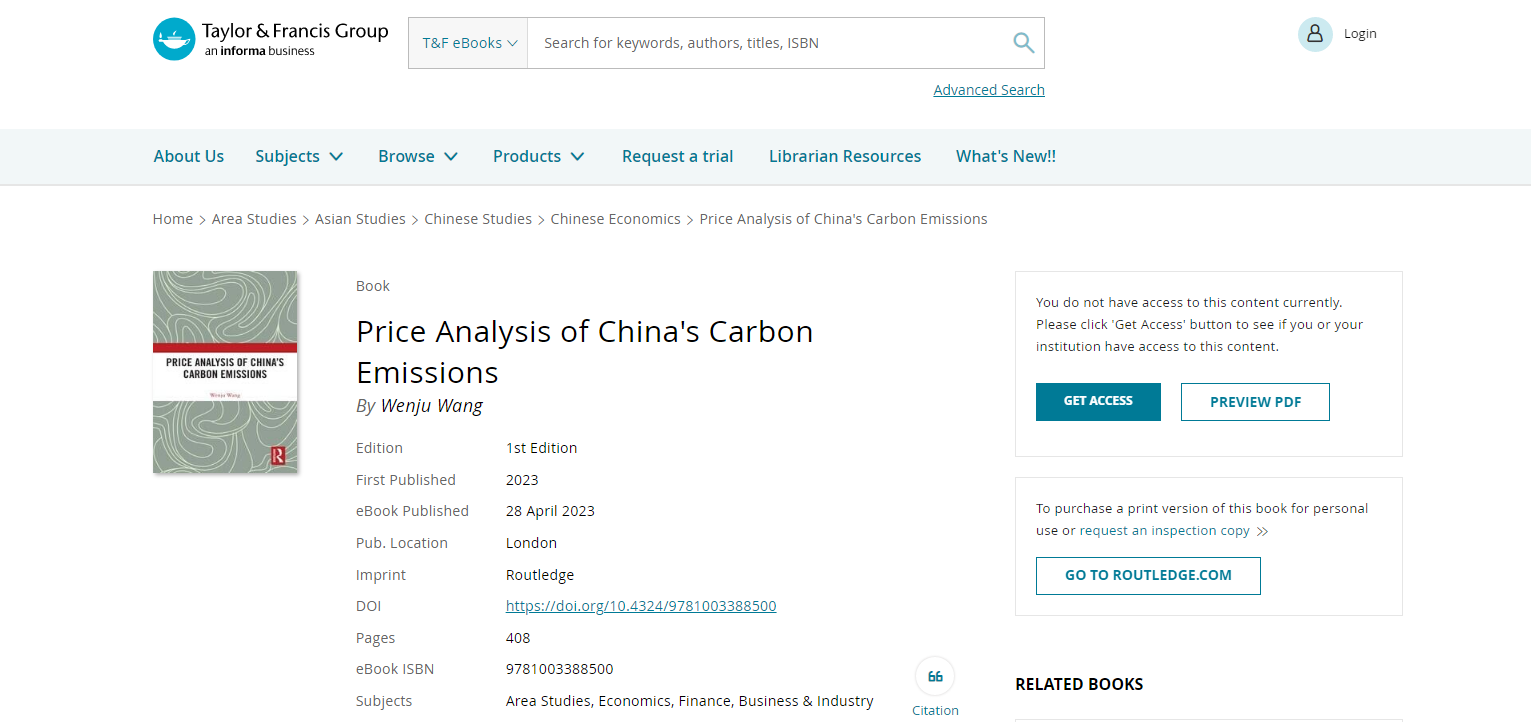Click author name Wenju Wang
The width and height of the screenshot is (1531, 722).
click(x=432, y=406)
